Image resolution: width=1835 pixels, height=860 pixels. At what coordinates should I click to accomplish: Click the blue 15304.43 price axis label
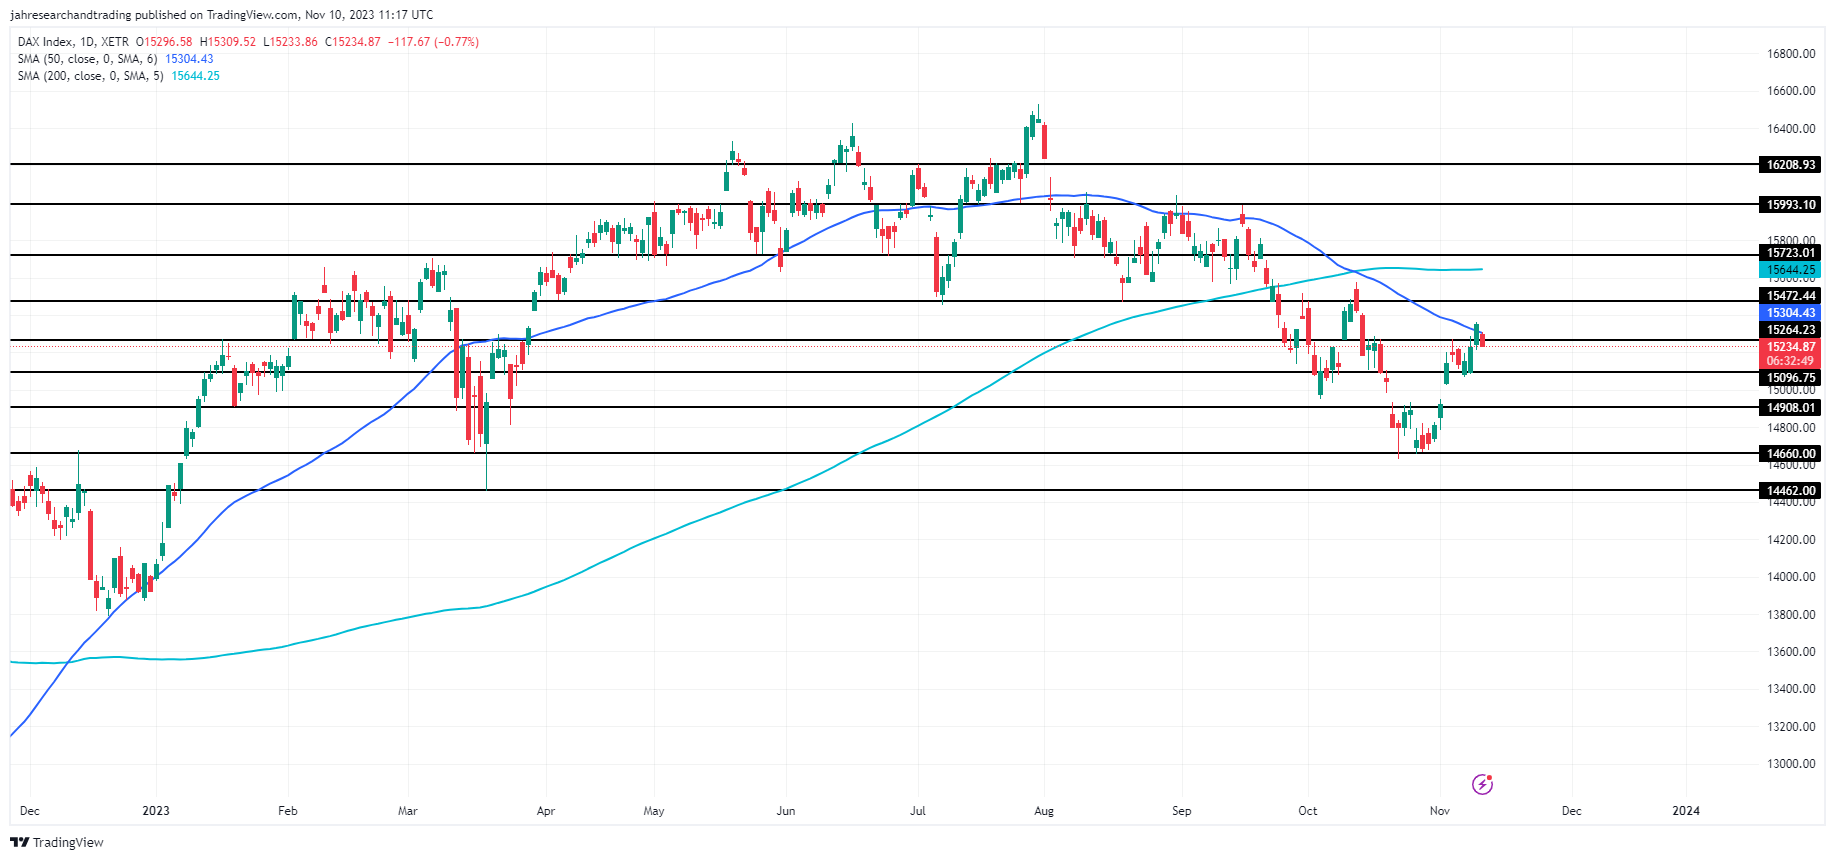[1790, 313]
